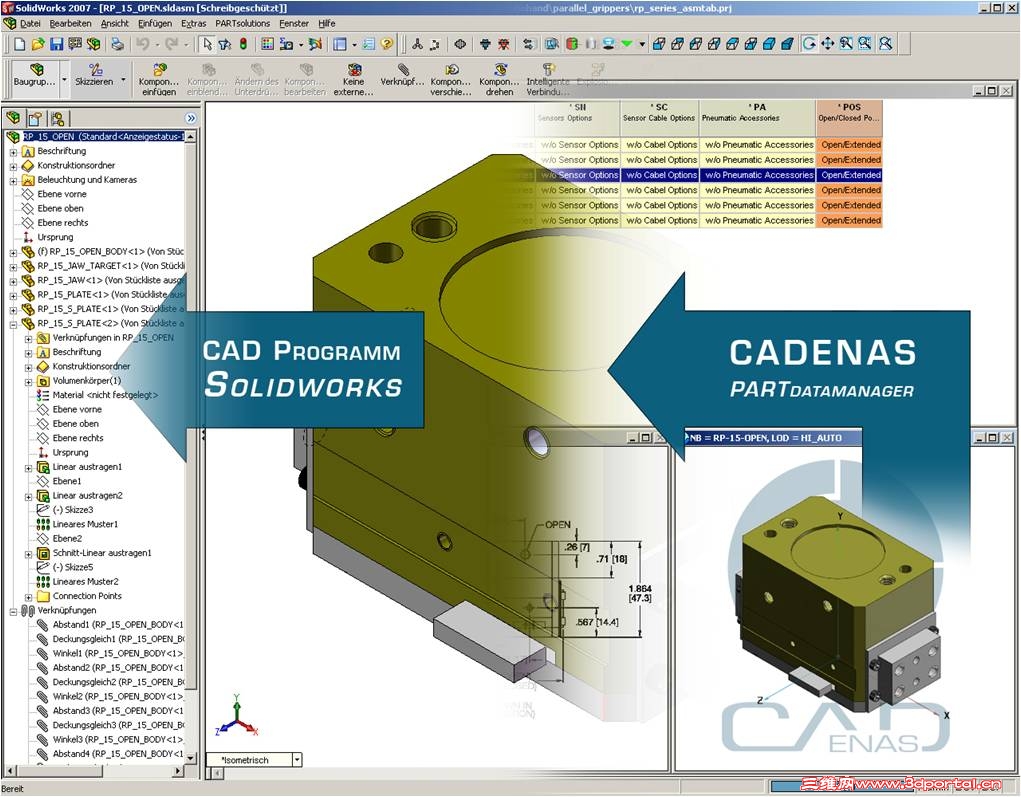Click the highlighted w/o Cabel Options table cell
The height and width of the screenshot is (797, 1021).
[660, 175]
